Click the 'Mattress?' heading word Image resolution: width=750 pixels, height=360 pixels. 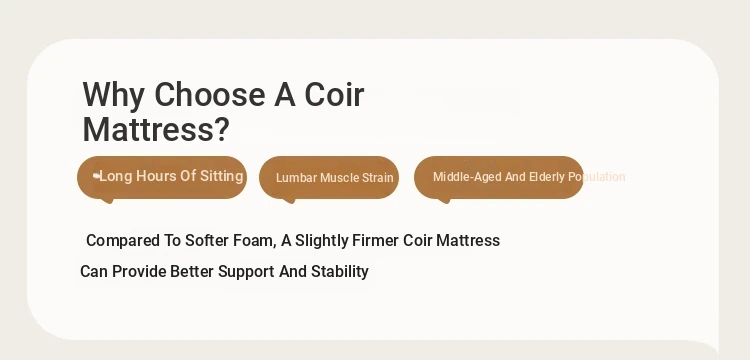coord(156,130)
